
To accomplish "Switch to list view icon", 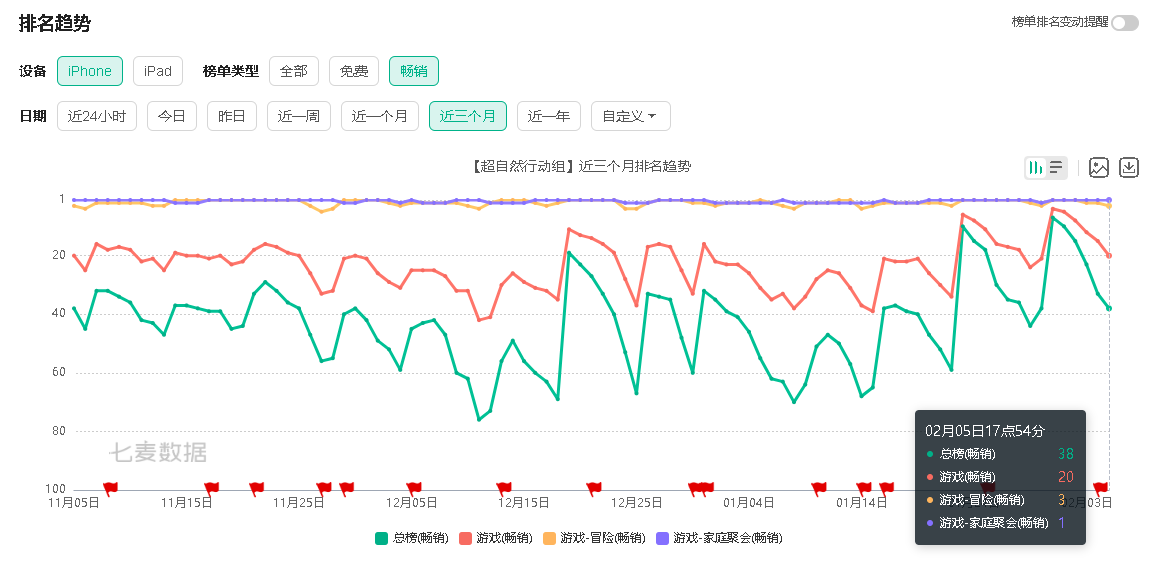I will [x=1056, y=168].
